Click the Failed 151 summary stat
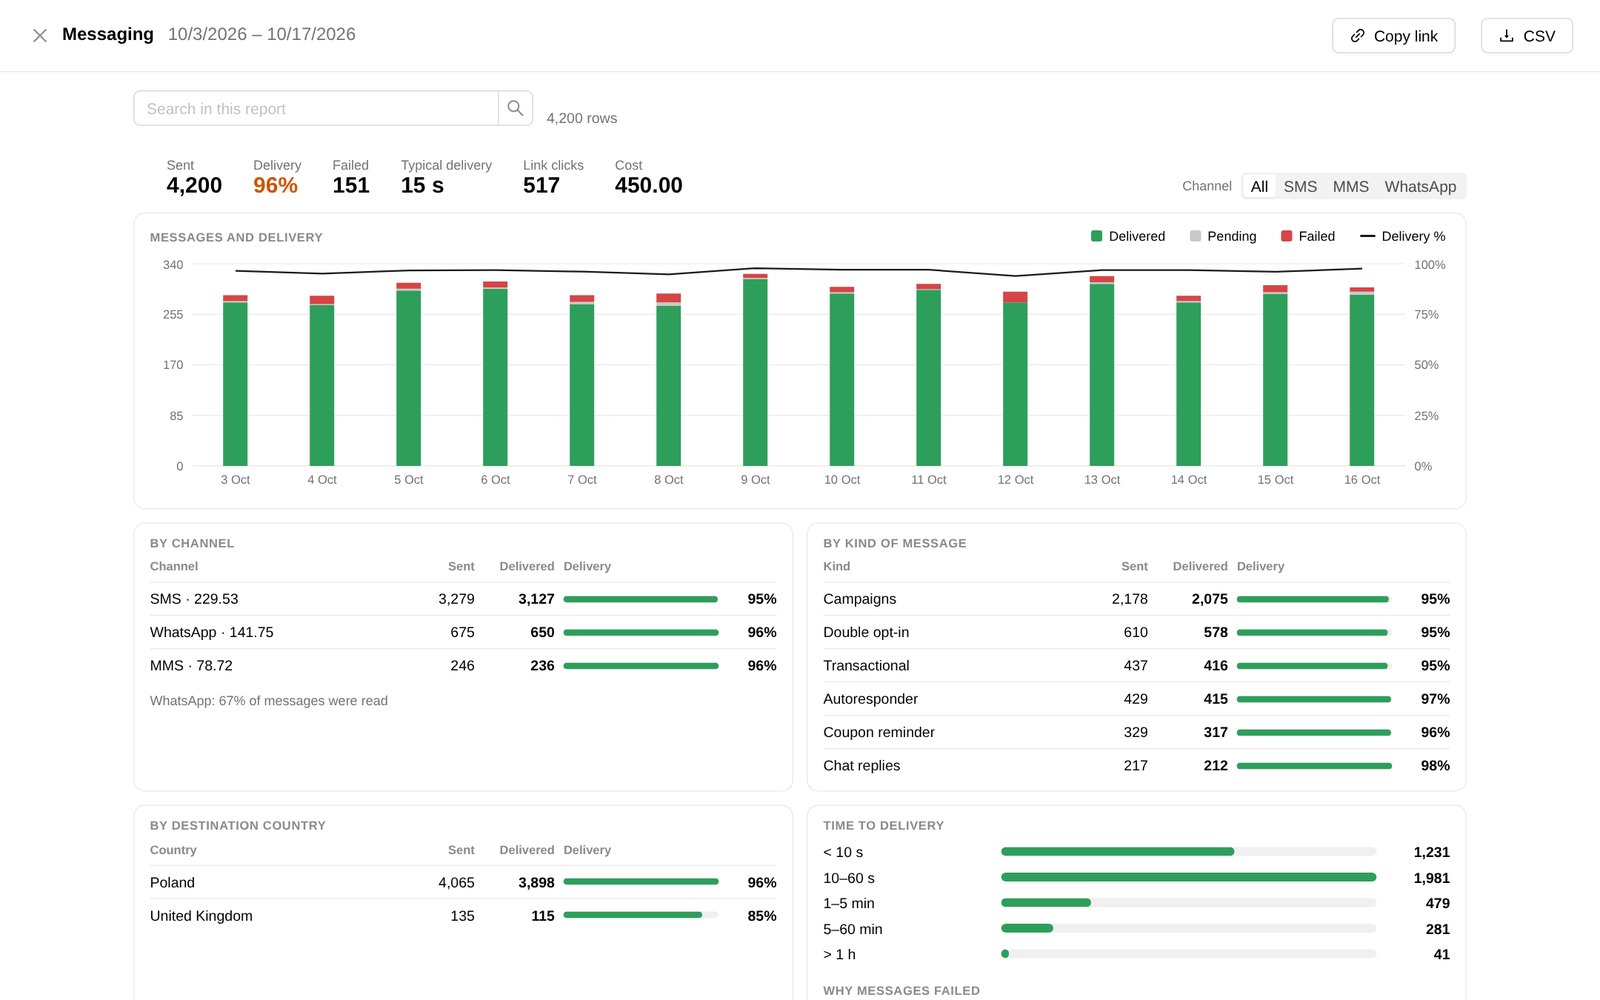This screenshot has height=1000, width=1600. pos(351,177)
